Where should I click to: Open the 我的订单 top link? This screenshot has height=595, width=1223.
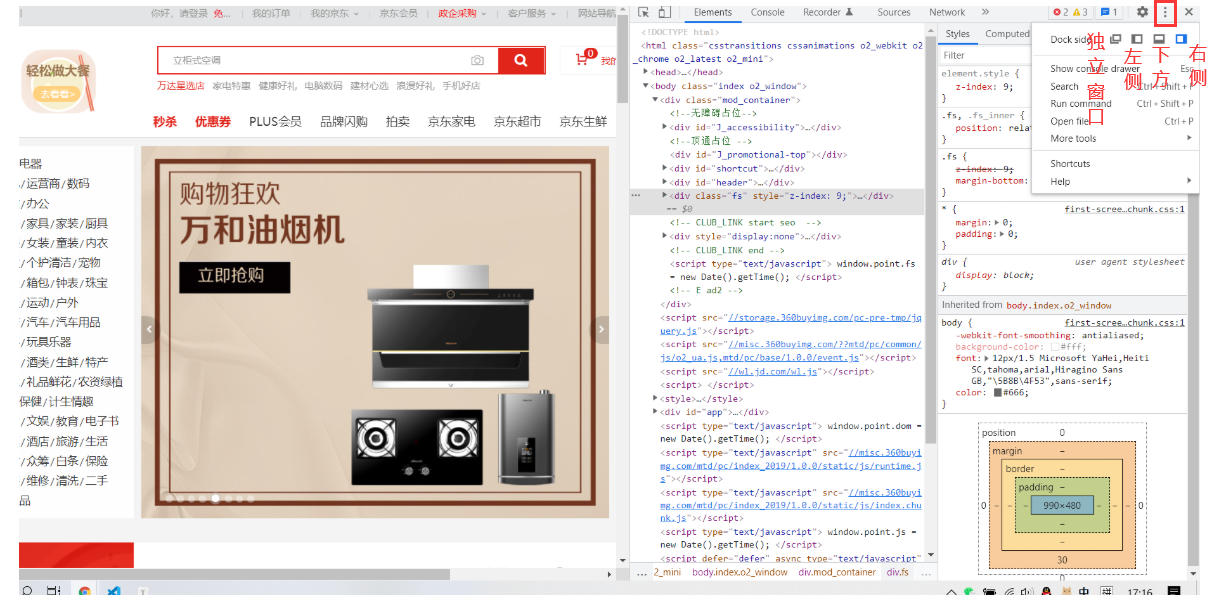(x=271, y=13)
